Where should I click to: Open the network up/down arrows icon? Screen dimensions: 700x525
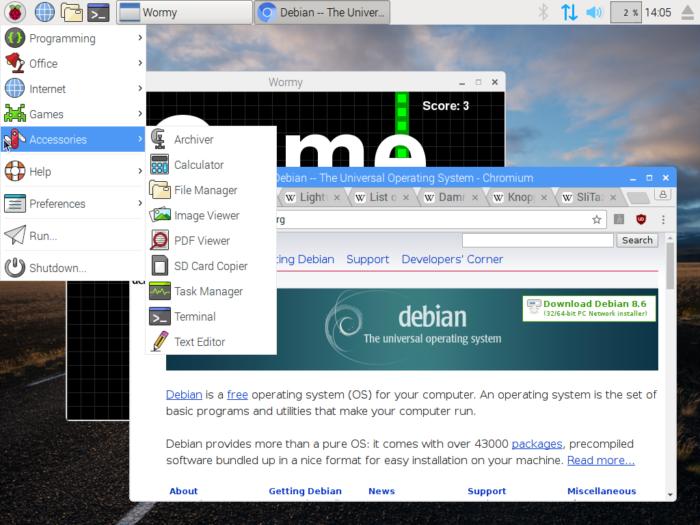(569, 12)
